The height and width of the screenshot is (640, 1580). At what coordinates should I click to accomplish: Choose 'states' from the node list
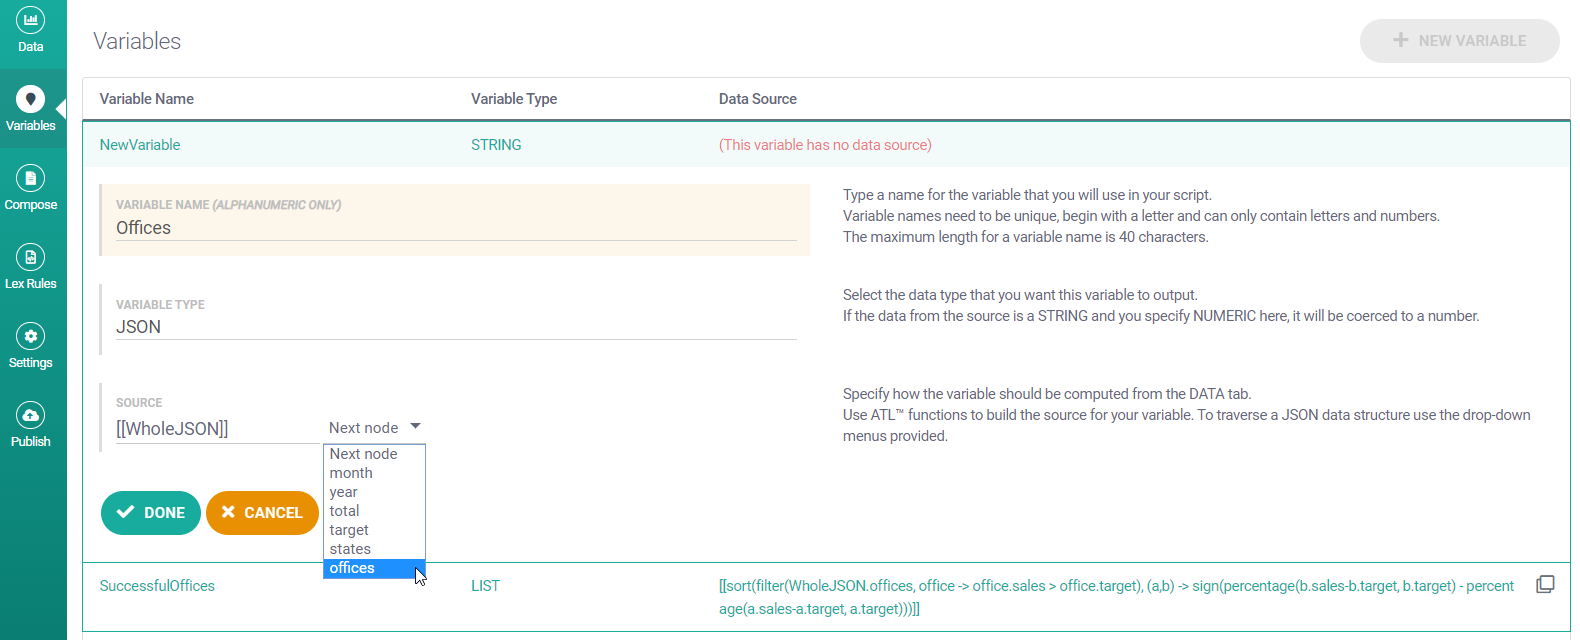[374, 549]
